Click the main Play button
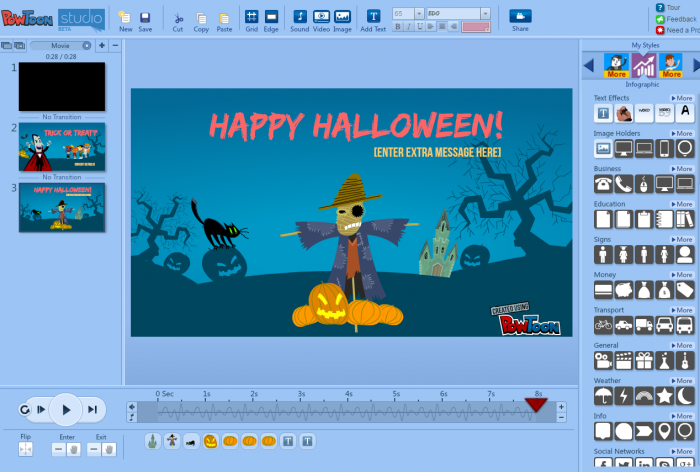This screenshot has width=700, height=472. click(x=66, y=409)
